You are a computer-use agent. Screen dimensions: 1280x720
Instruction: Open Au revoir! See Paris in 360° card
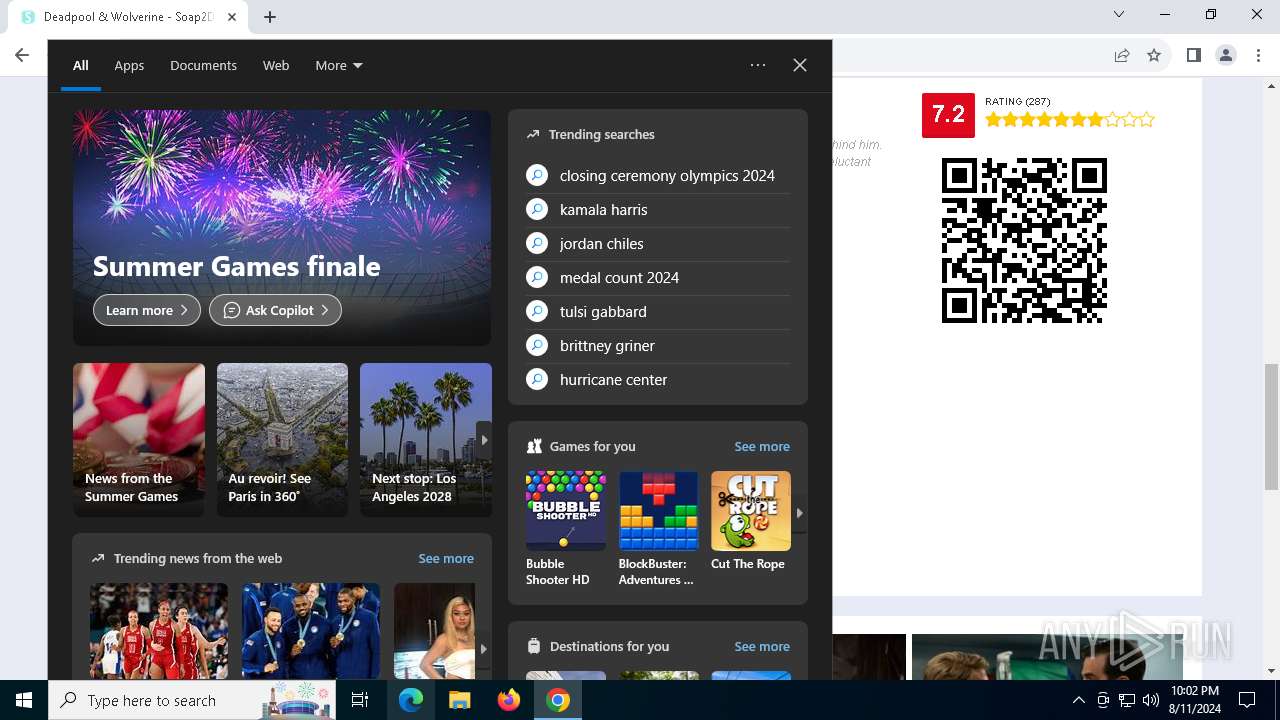[x=282, y=440]
